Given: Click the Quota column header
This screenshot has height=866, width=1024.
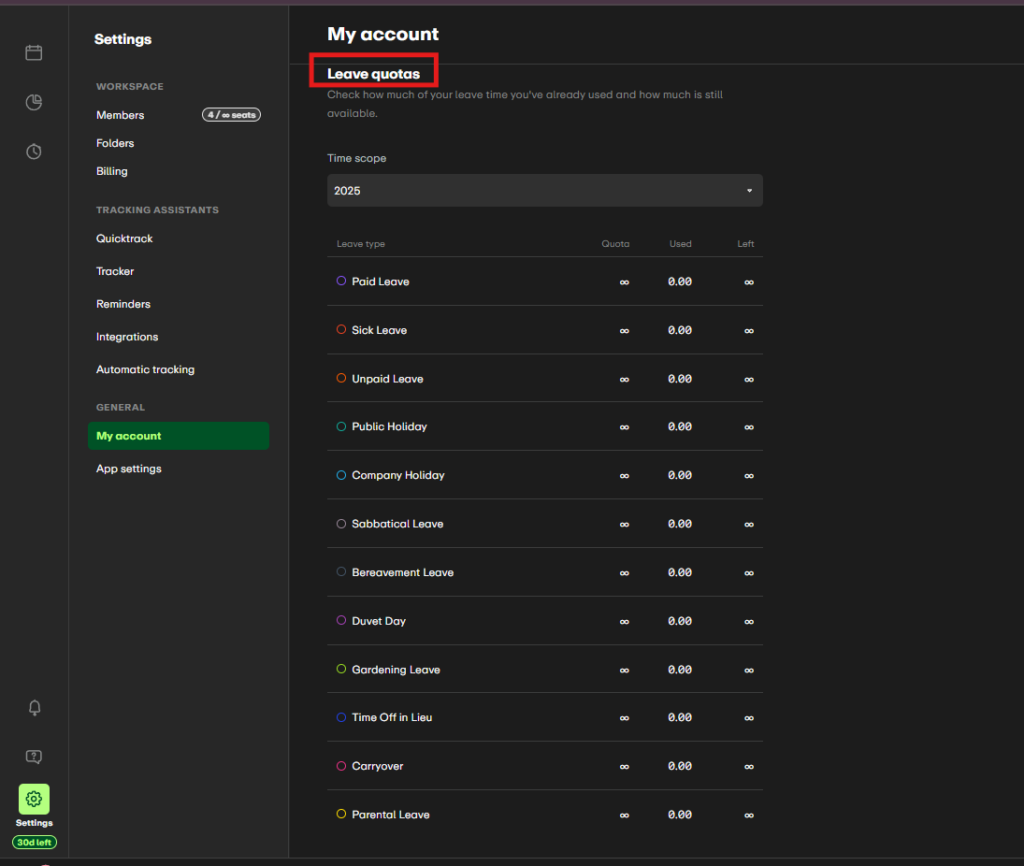Looking at the screenshot, I should [615, 244].
